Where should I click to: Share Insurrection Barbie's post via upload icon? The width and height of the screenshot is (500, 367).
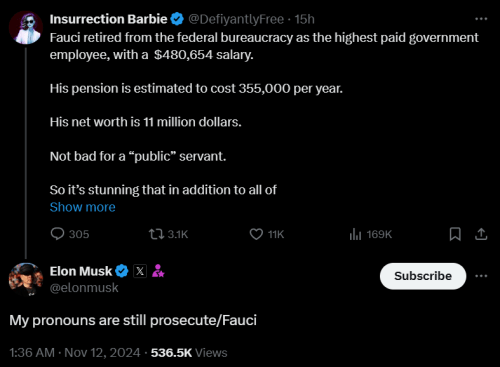pos(481,234)
